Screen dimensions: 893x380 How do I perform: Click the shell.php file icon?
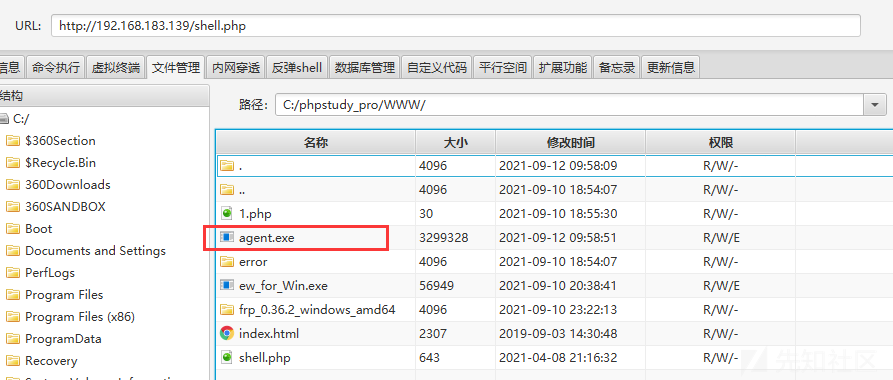point(227,358)
